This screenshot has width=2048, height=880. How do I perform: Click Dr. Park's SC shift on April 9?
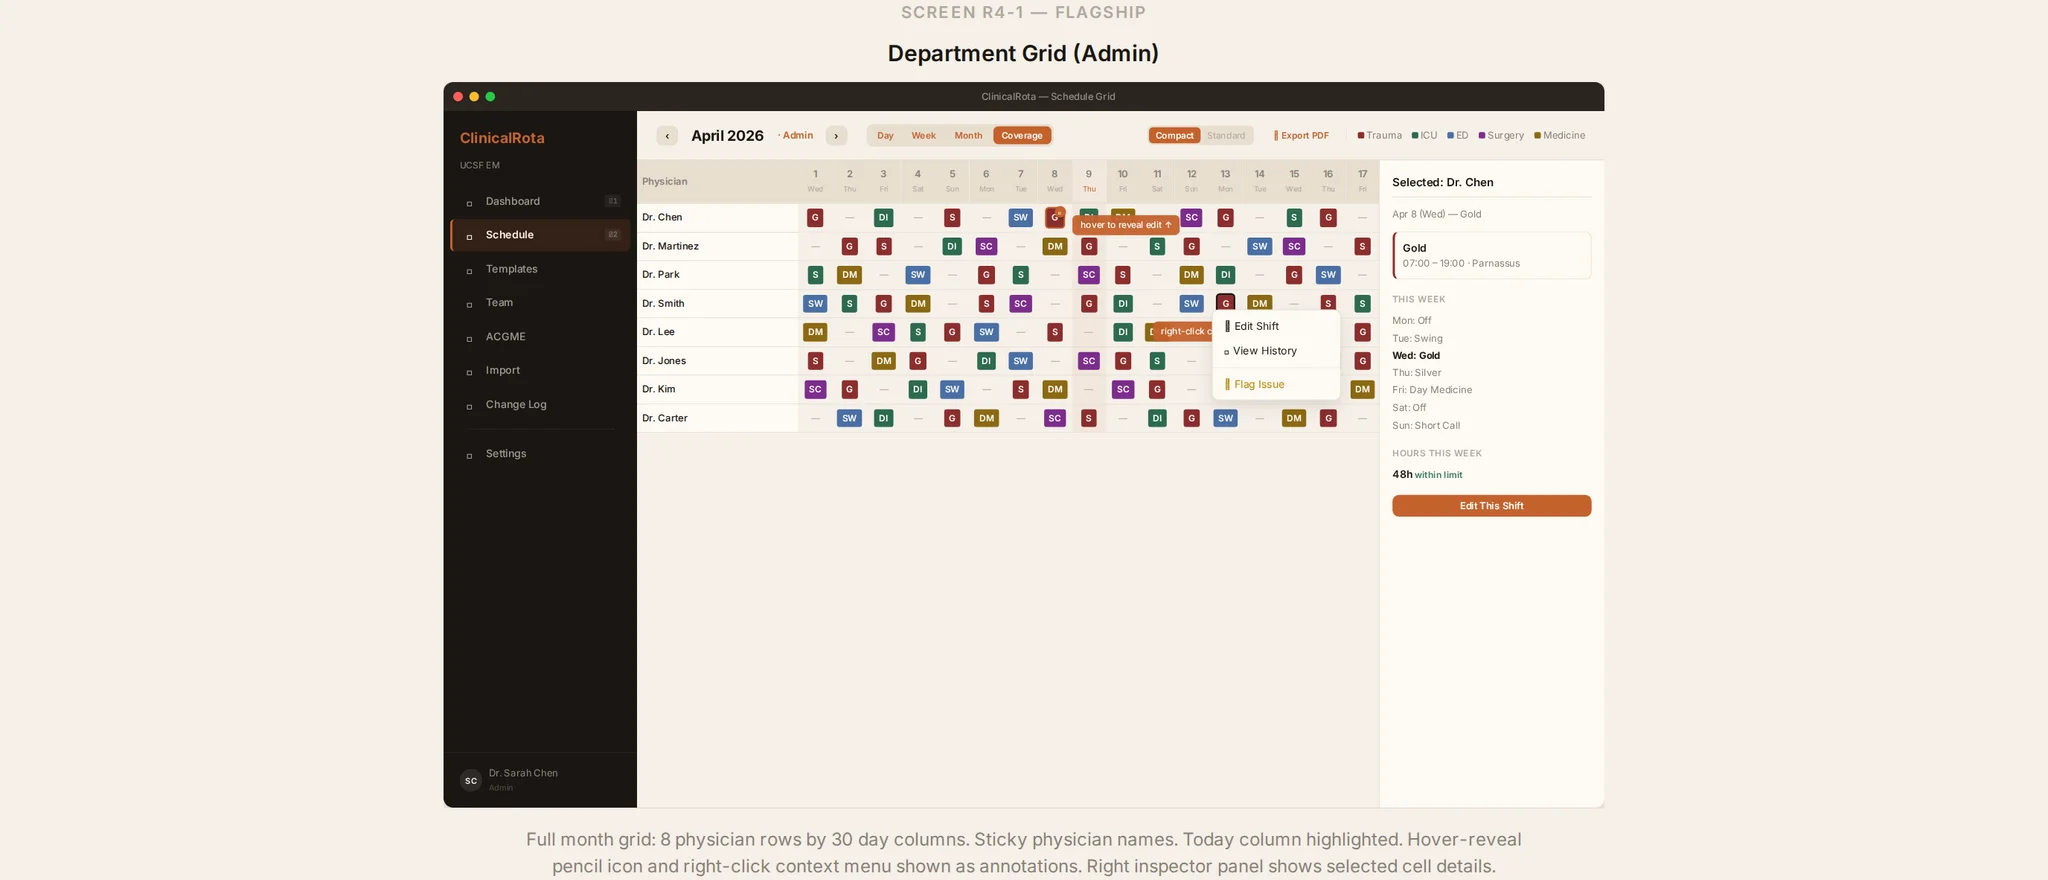tap(1089, 275)
